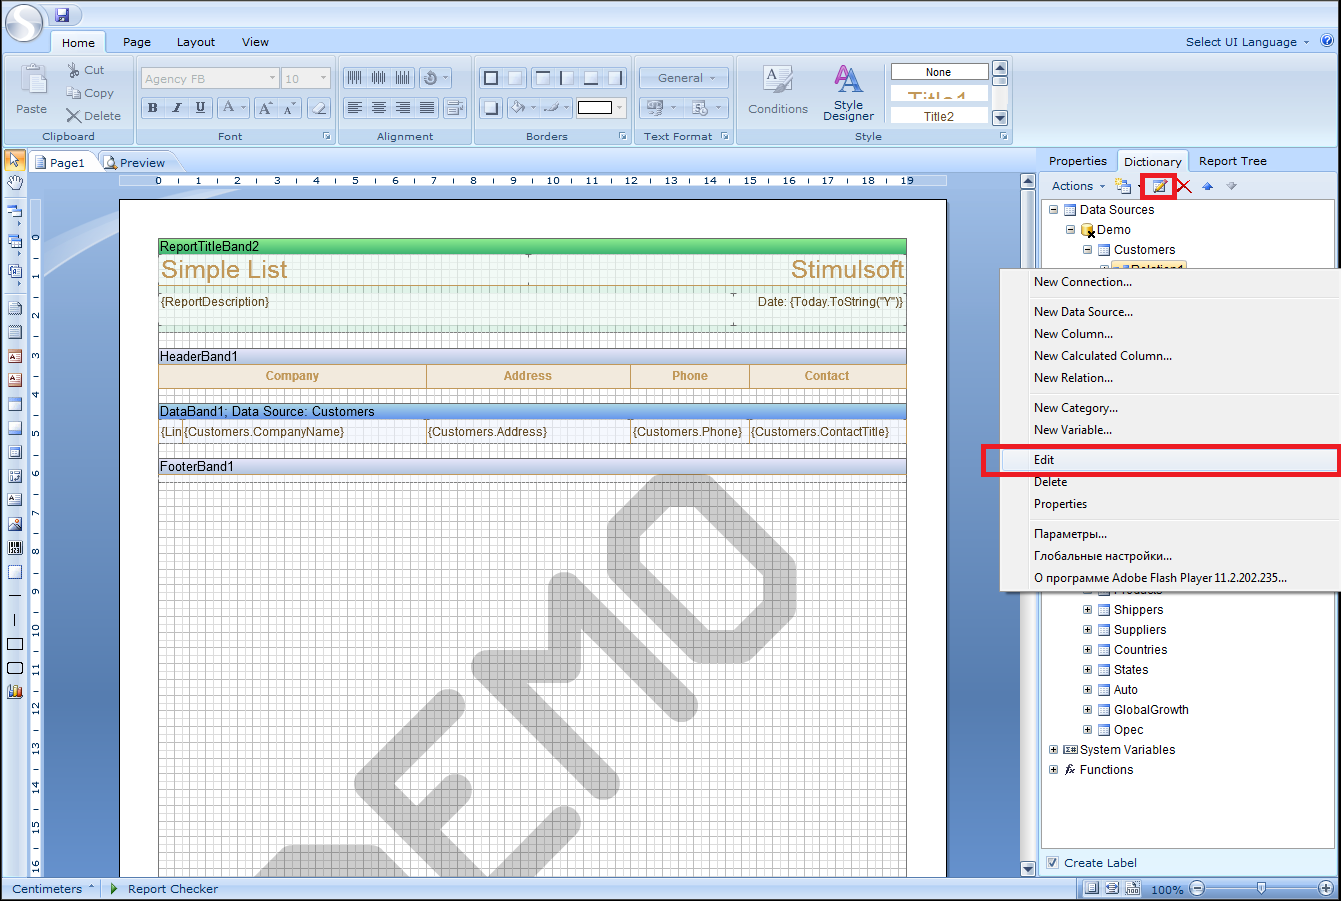The height and width of the screenshot is (901, 1341).
Task: Insert a bar chart component
Action: click(x=15, y=691)
